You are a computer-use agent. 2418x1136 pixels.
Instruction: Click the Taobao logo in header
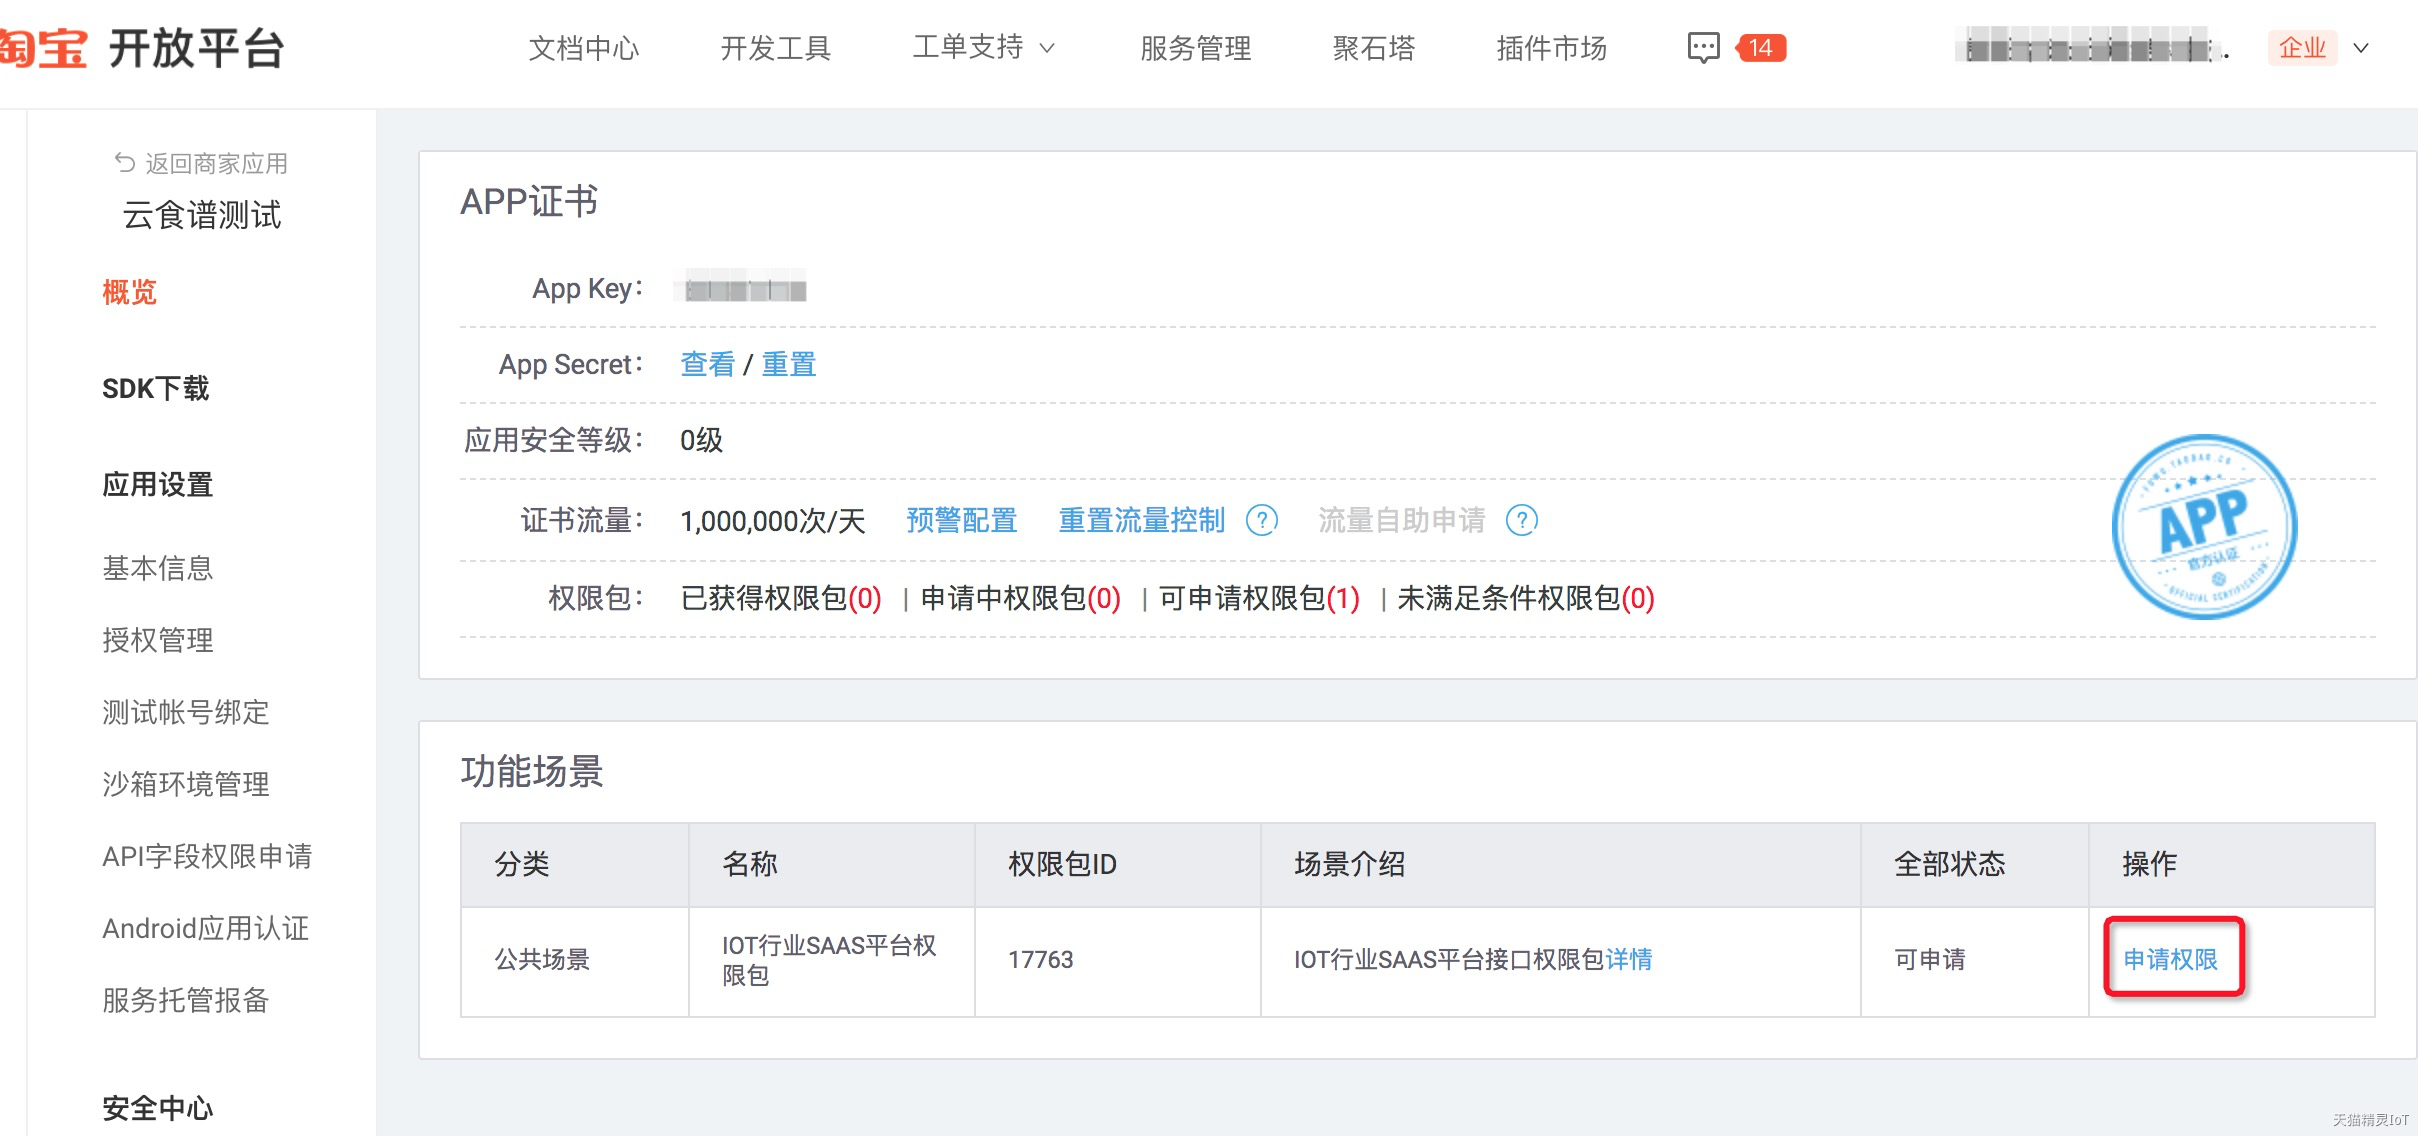[x=43, y=48]
